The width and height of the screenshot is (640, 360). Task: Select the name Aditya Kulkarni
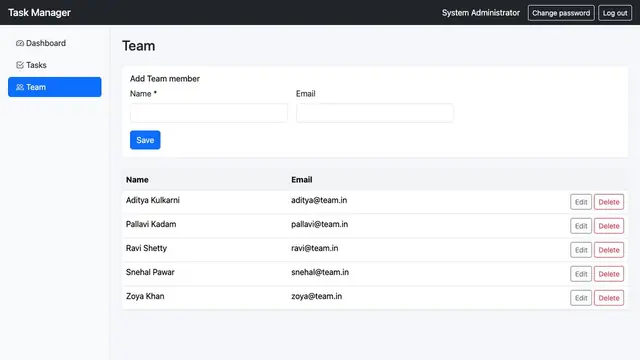click(x=153, y=200)
